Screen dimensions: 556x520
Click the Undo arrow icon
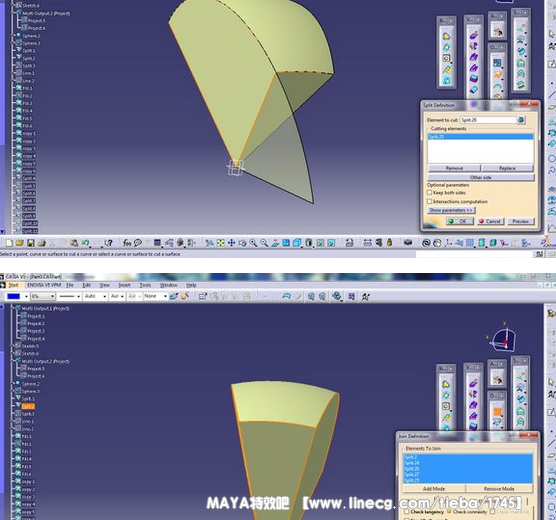pos(85,243)
